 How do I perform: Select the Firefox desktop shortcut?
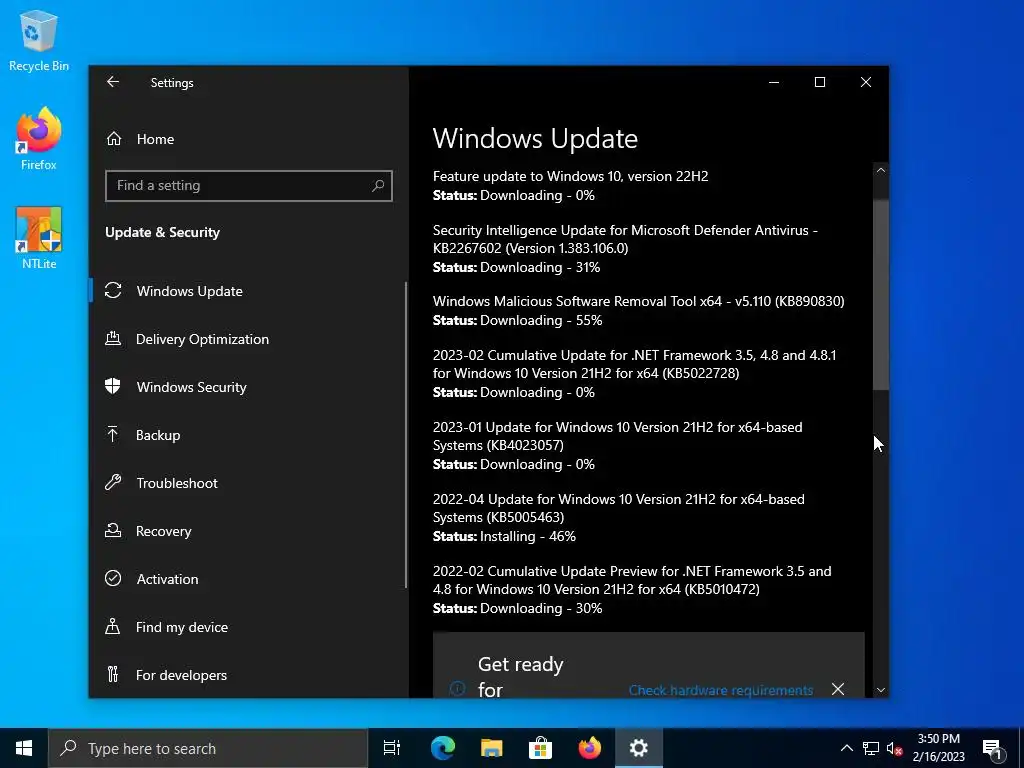[39, 139]
